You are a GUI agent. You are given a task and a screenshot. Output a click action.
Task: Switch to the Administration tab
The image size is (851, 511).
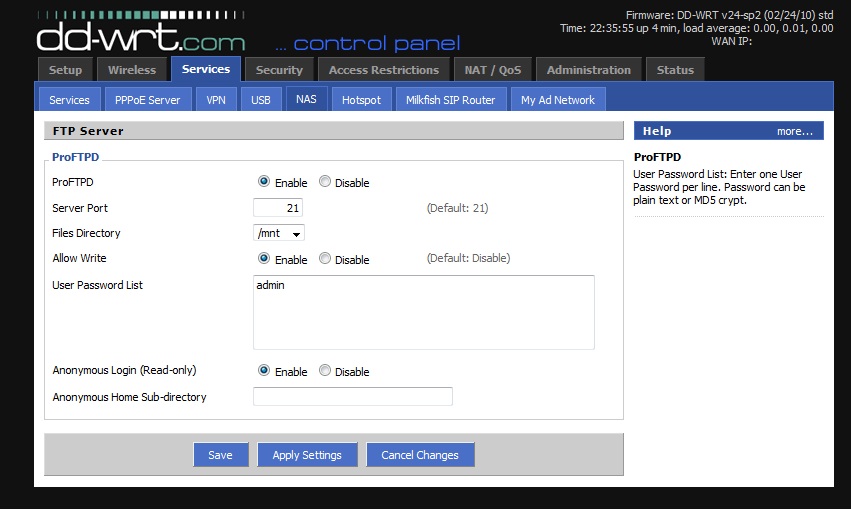click(589, 70)
